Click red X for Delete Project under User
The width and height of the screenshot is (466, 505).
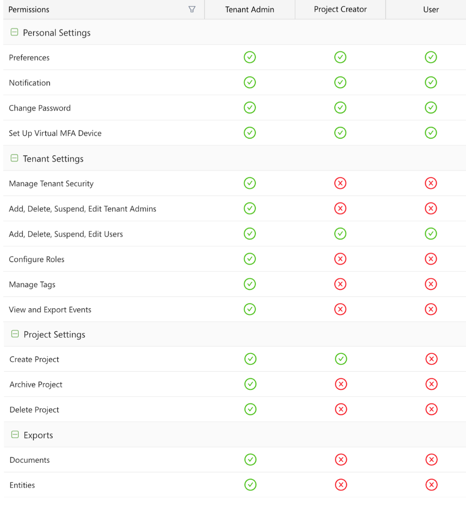click(431, 409)
